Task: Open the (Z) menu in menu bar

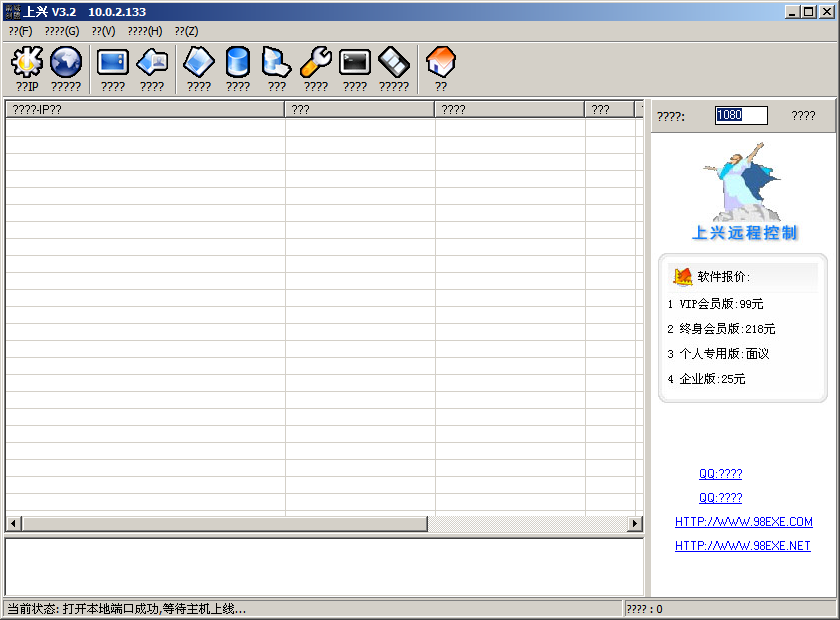Action: pyautogui.click(x=186, y=31)
